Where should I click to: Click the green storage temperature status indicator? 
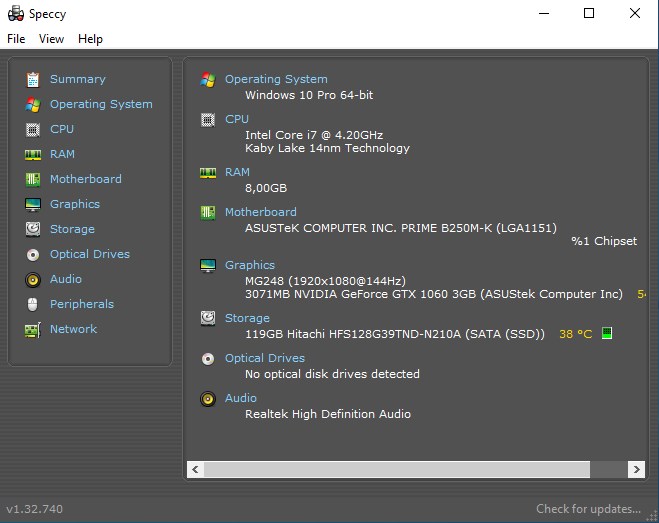click(606, 333)
